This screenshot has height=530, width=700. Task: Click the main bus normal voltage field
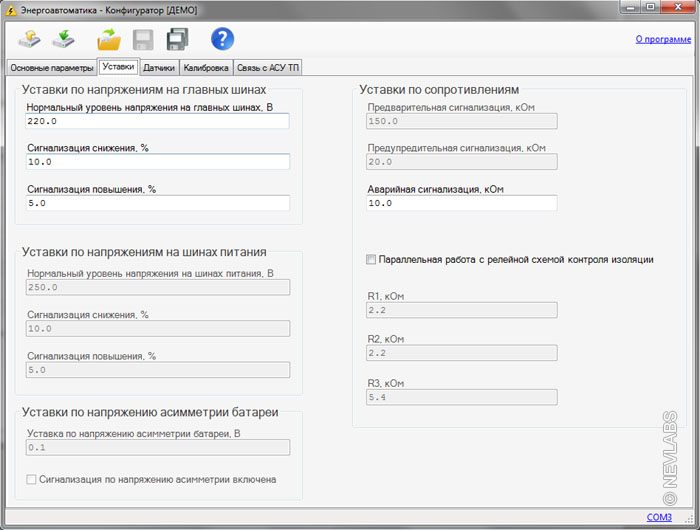coord(158,121)
